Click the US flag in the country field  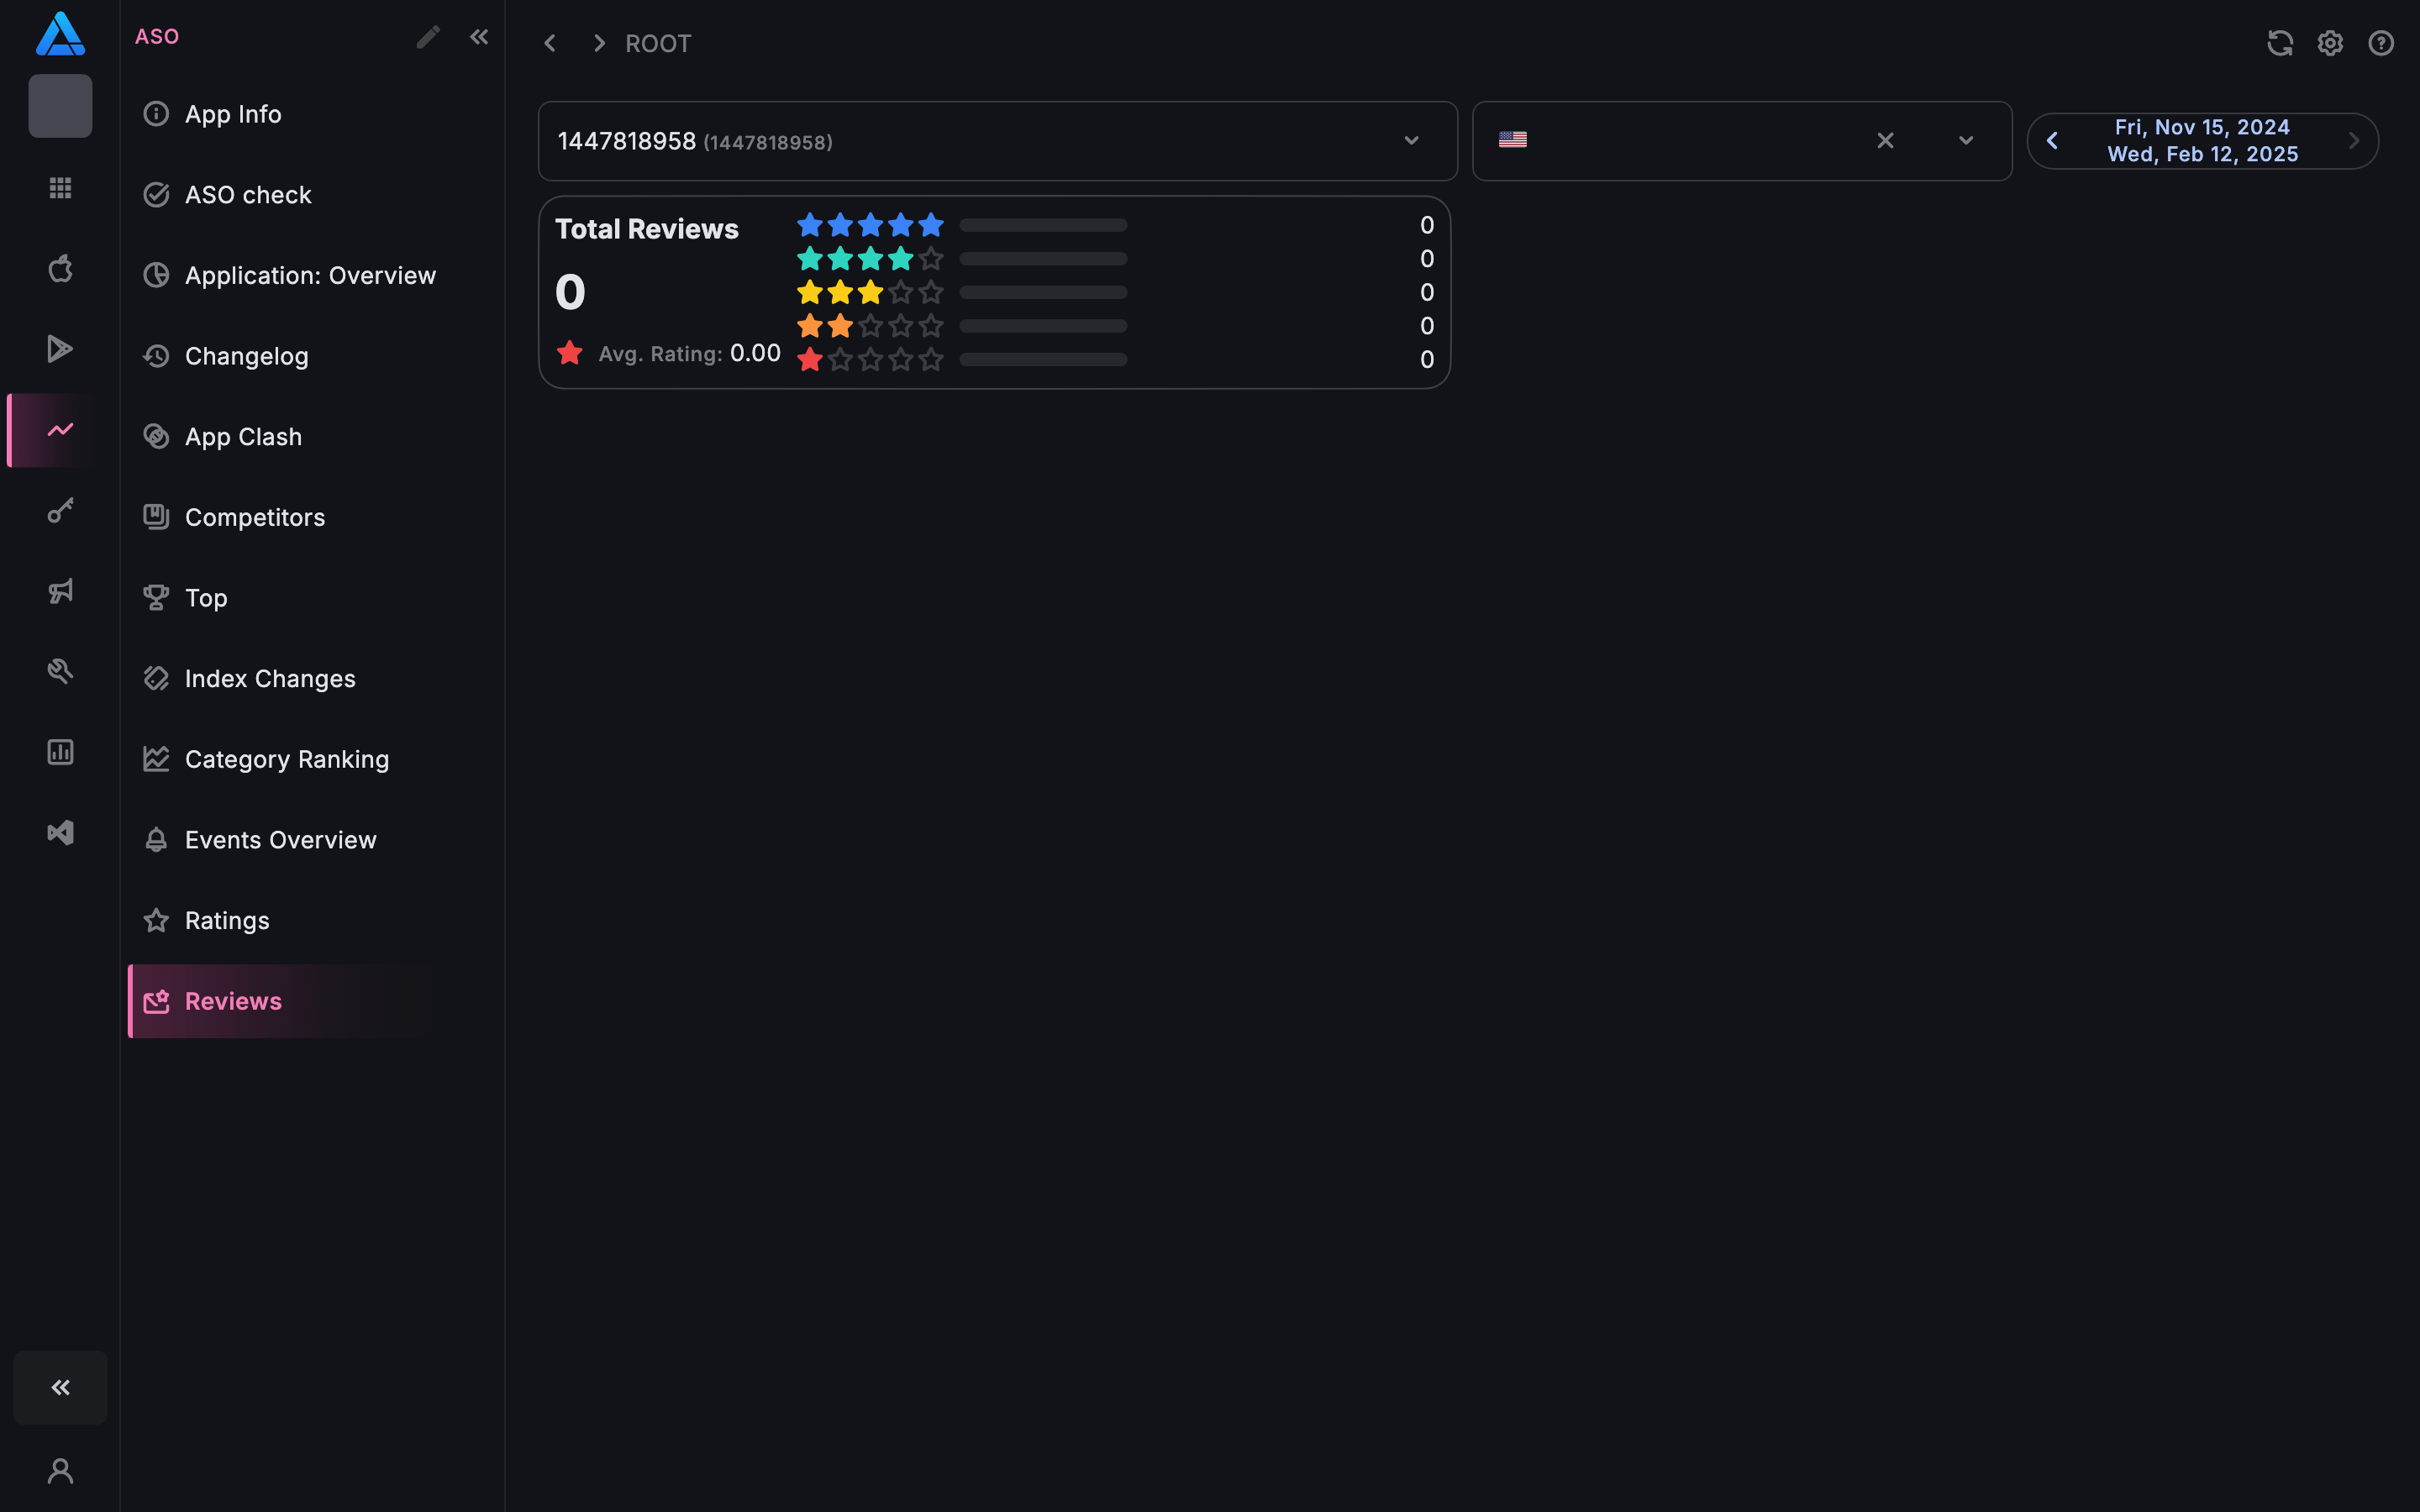(x=1513, y=140)
